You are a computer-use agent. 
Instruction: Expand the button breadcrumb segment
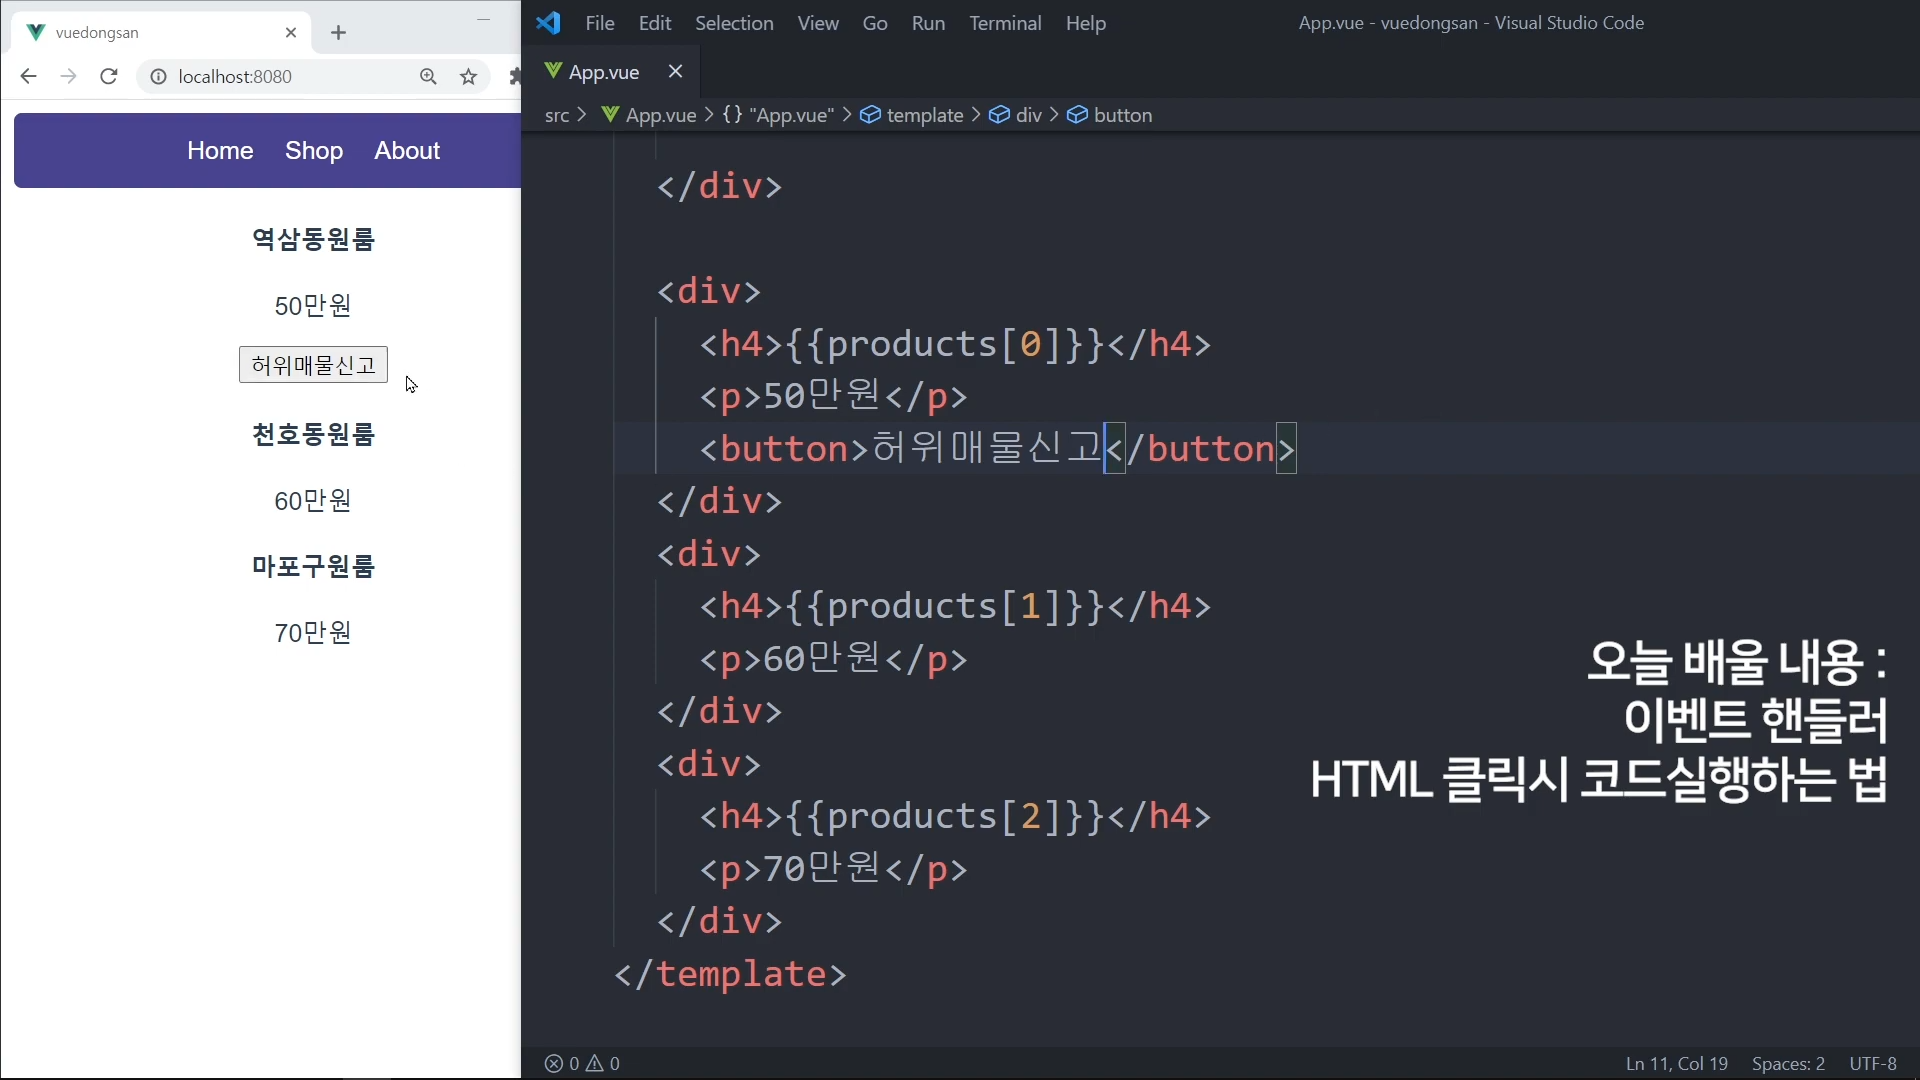[1122, 115]
